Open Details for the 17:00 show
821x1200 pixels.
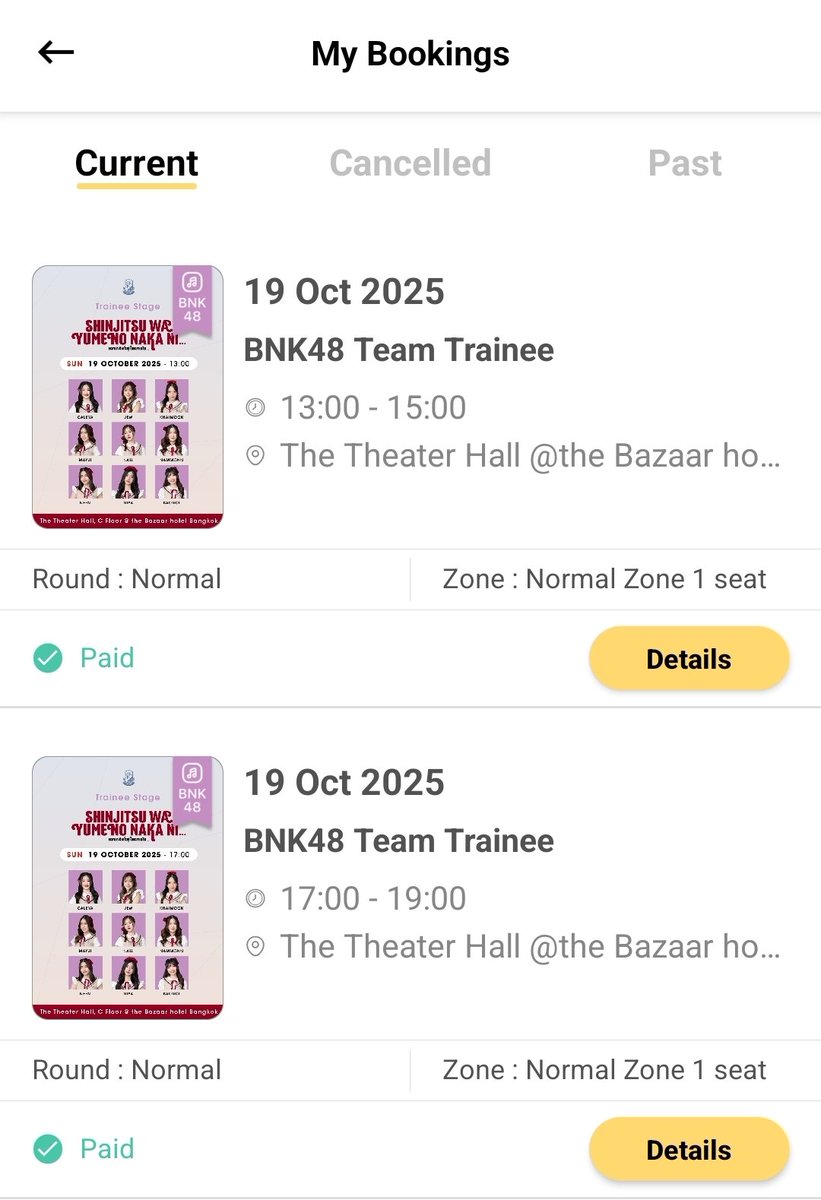[689, 1150]
